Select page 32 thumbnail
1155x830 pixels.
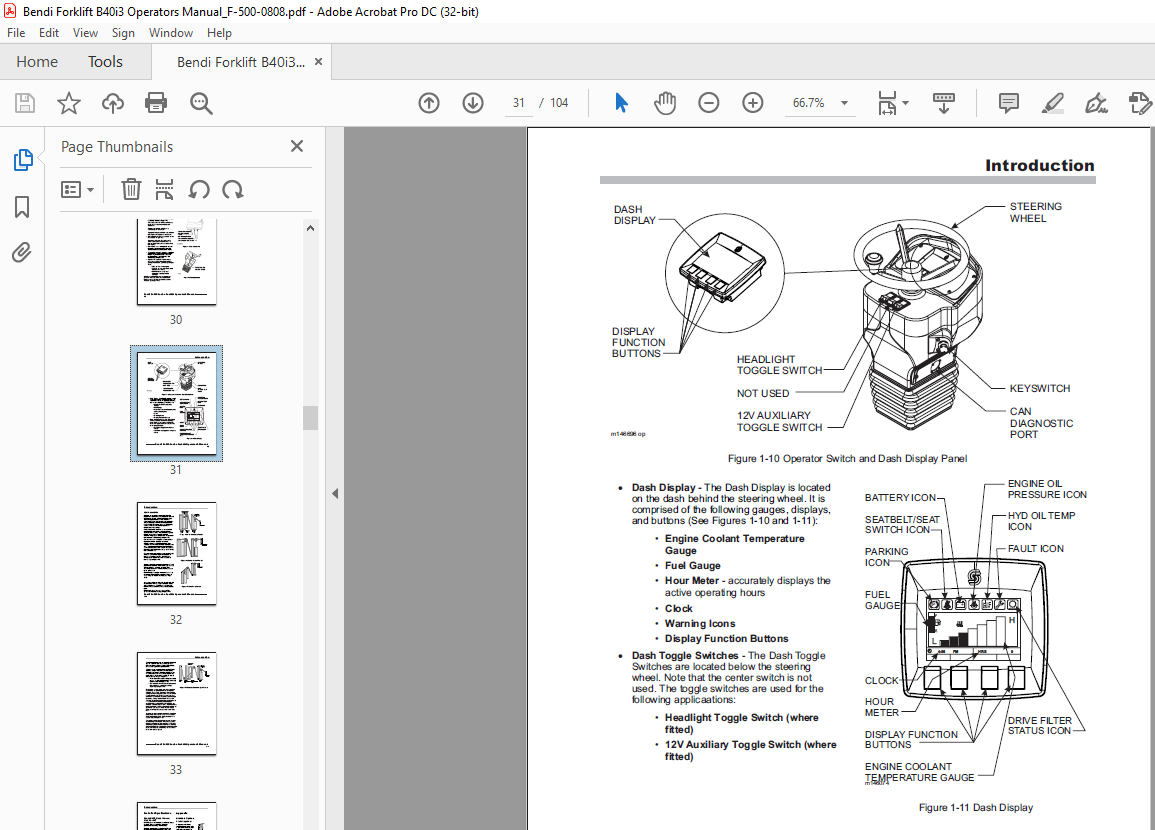tap(177, 554)
